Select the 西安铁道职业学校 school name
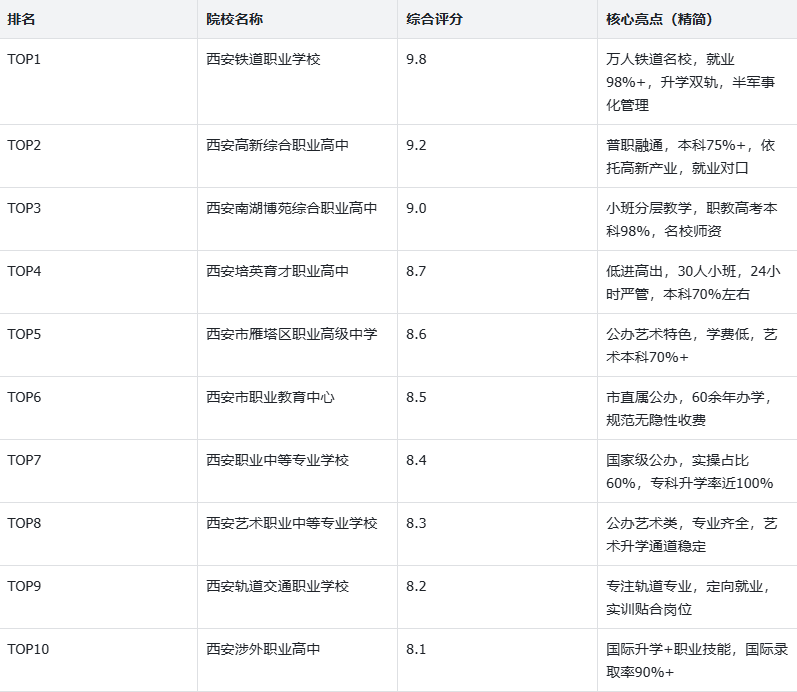 click(263, 60)
